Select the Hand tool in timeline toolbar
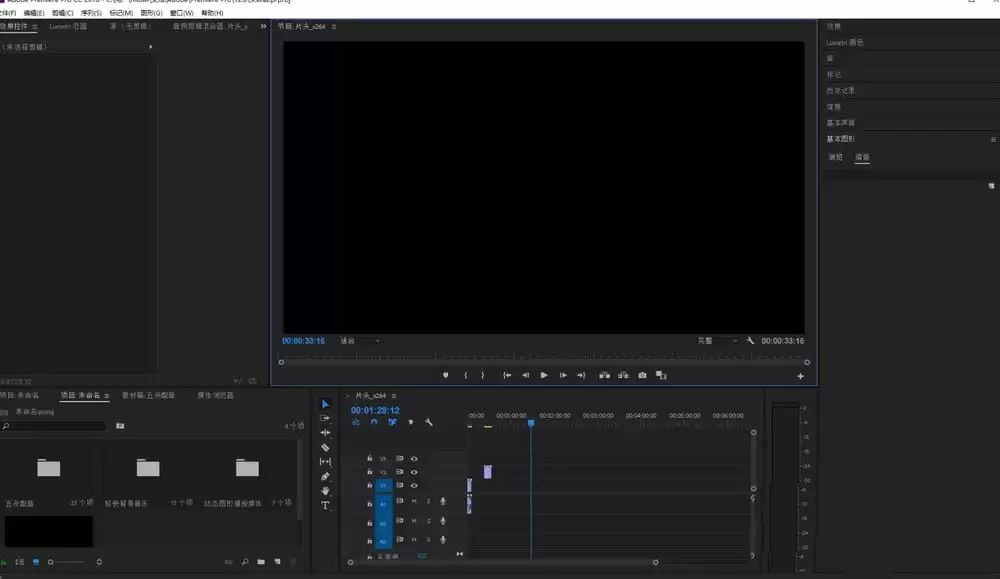1000x579 pixels. click(x=325, y=491)
